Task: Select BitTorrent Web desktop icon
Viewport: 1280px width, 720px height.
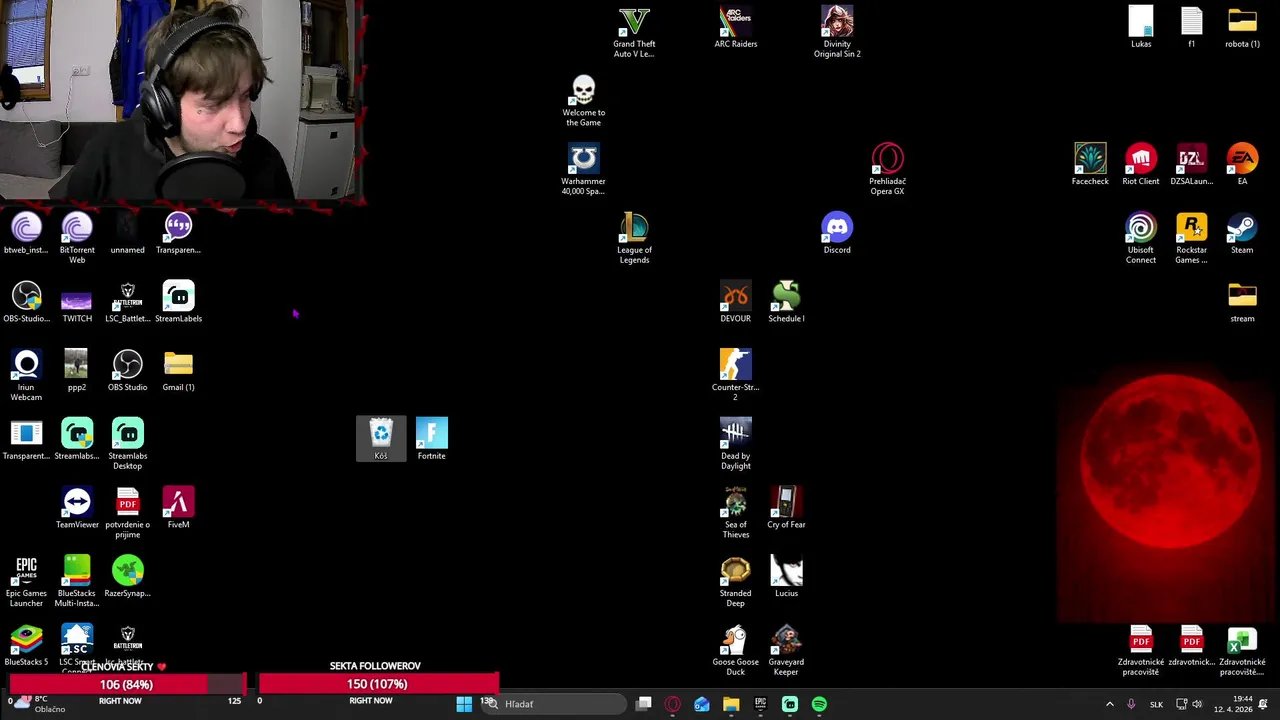Action: pos(77,238)
